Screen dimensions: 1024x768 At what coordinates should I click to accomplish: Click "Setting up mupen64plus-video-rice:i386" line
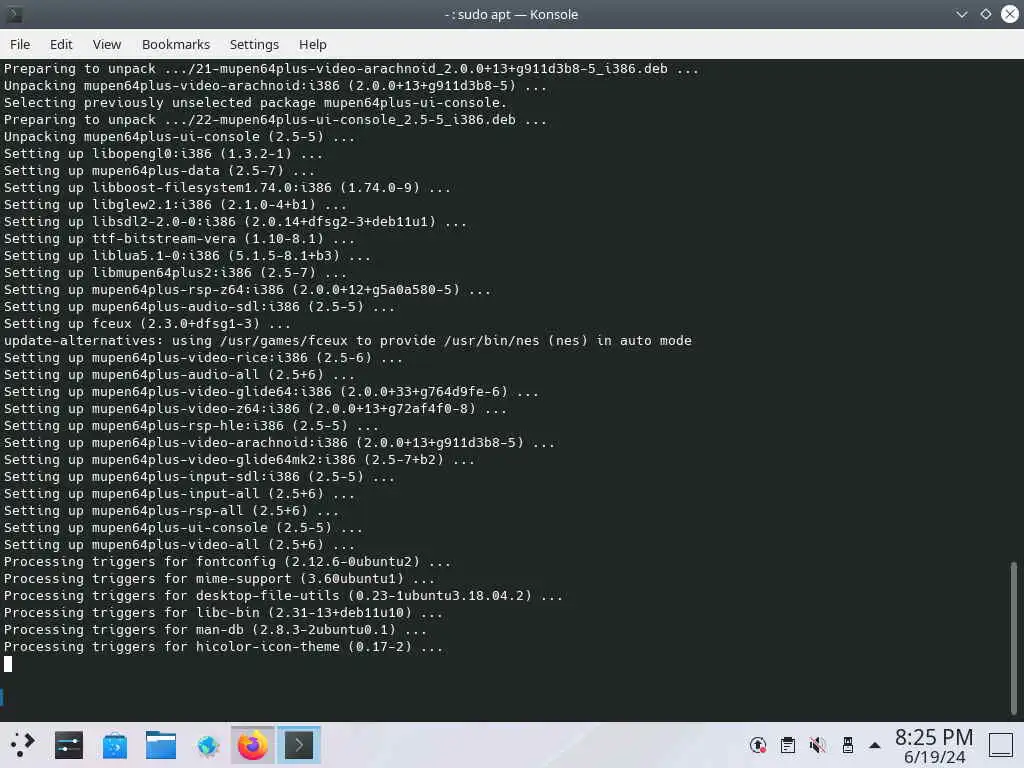(203, 357)
